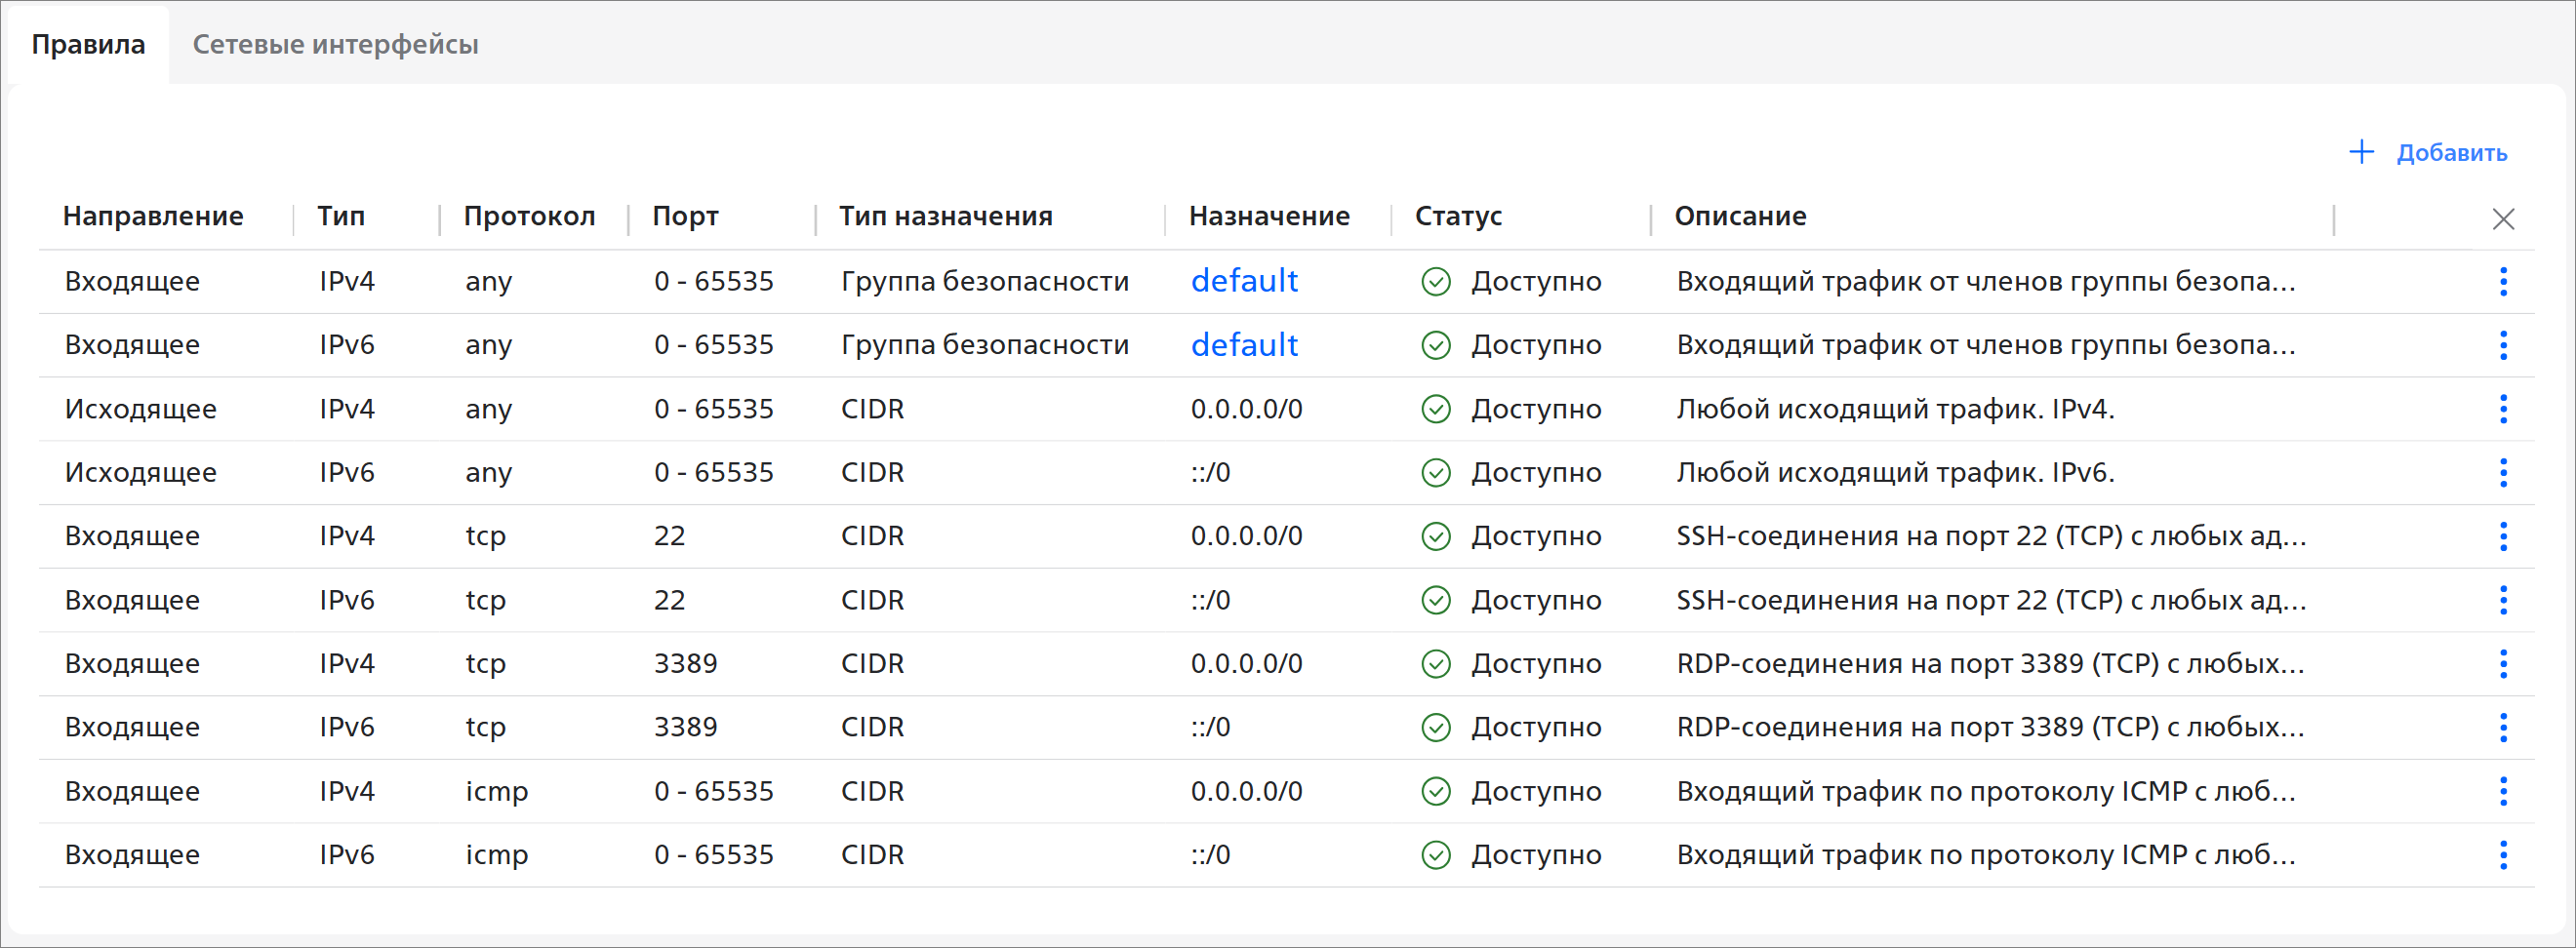
Task: Switch to the Сетевые интерфейсы tab
Action: [335, 44]
